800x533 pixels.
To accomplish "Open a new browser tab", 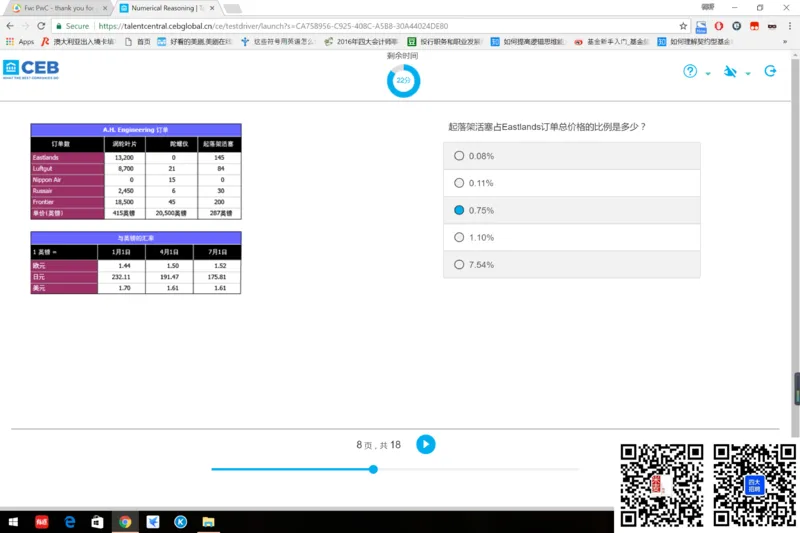I will 232,9.
